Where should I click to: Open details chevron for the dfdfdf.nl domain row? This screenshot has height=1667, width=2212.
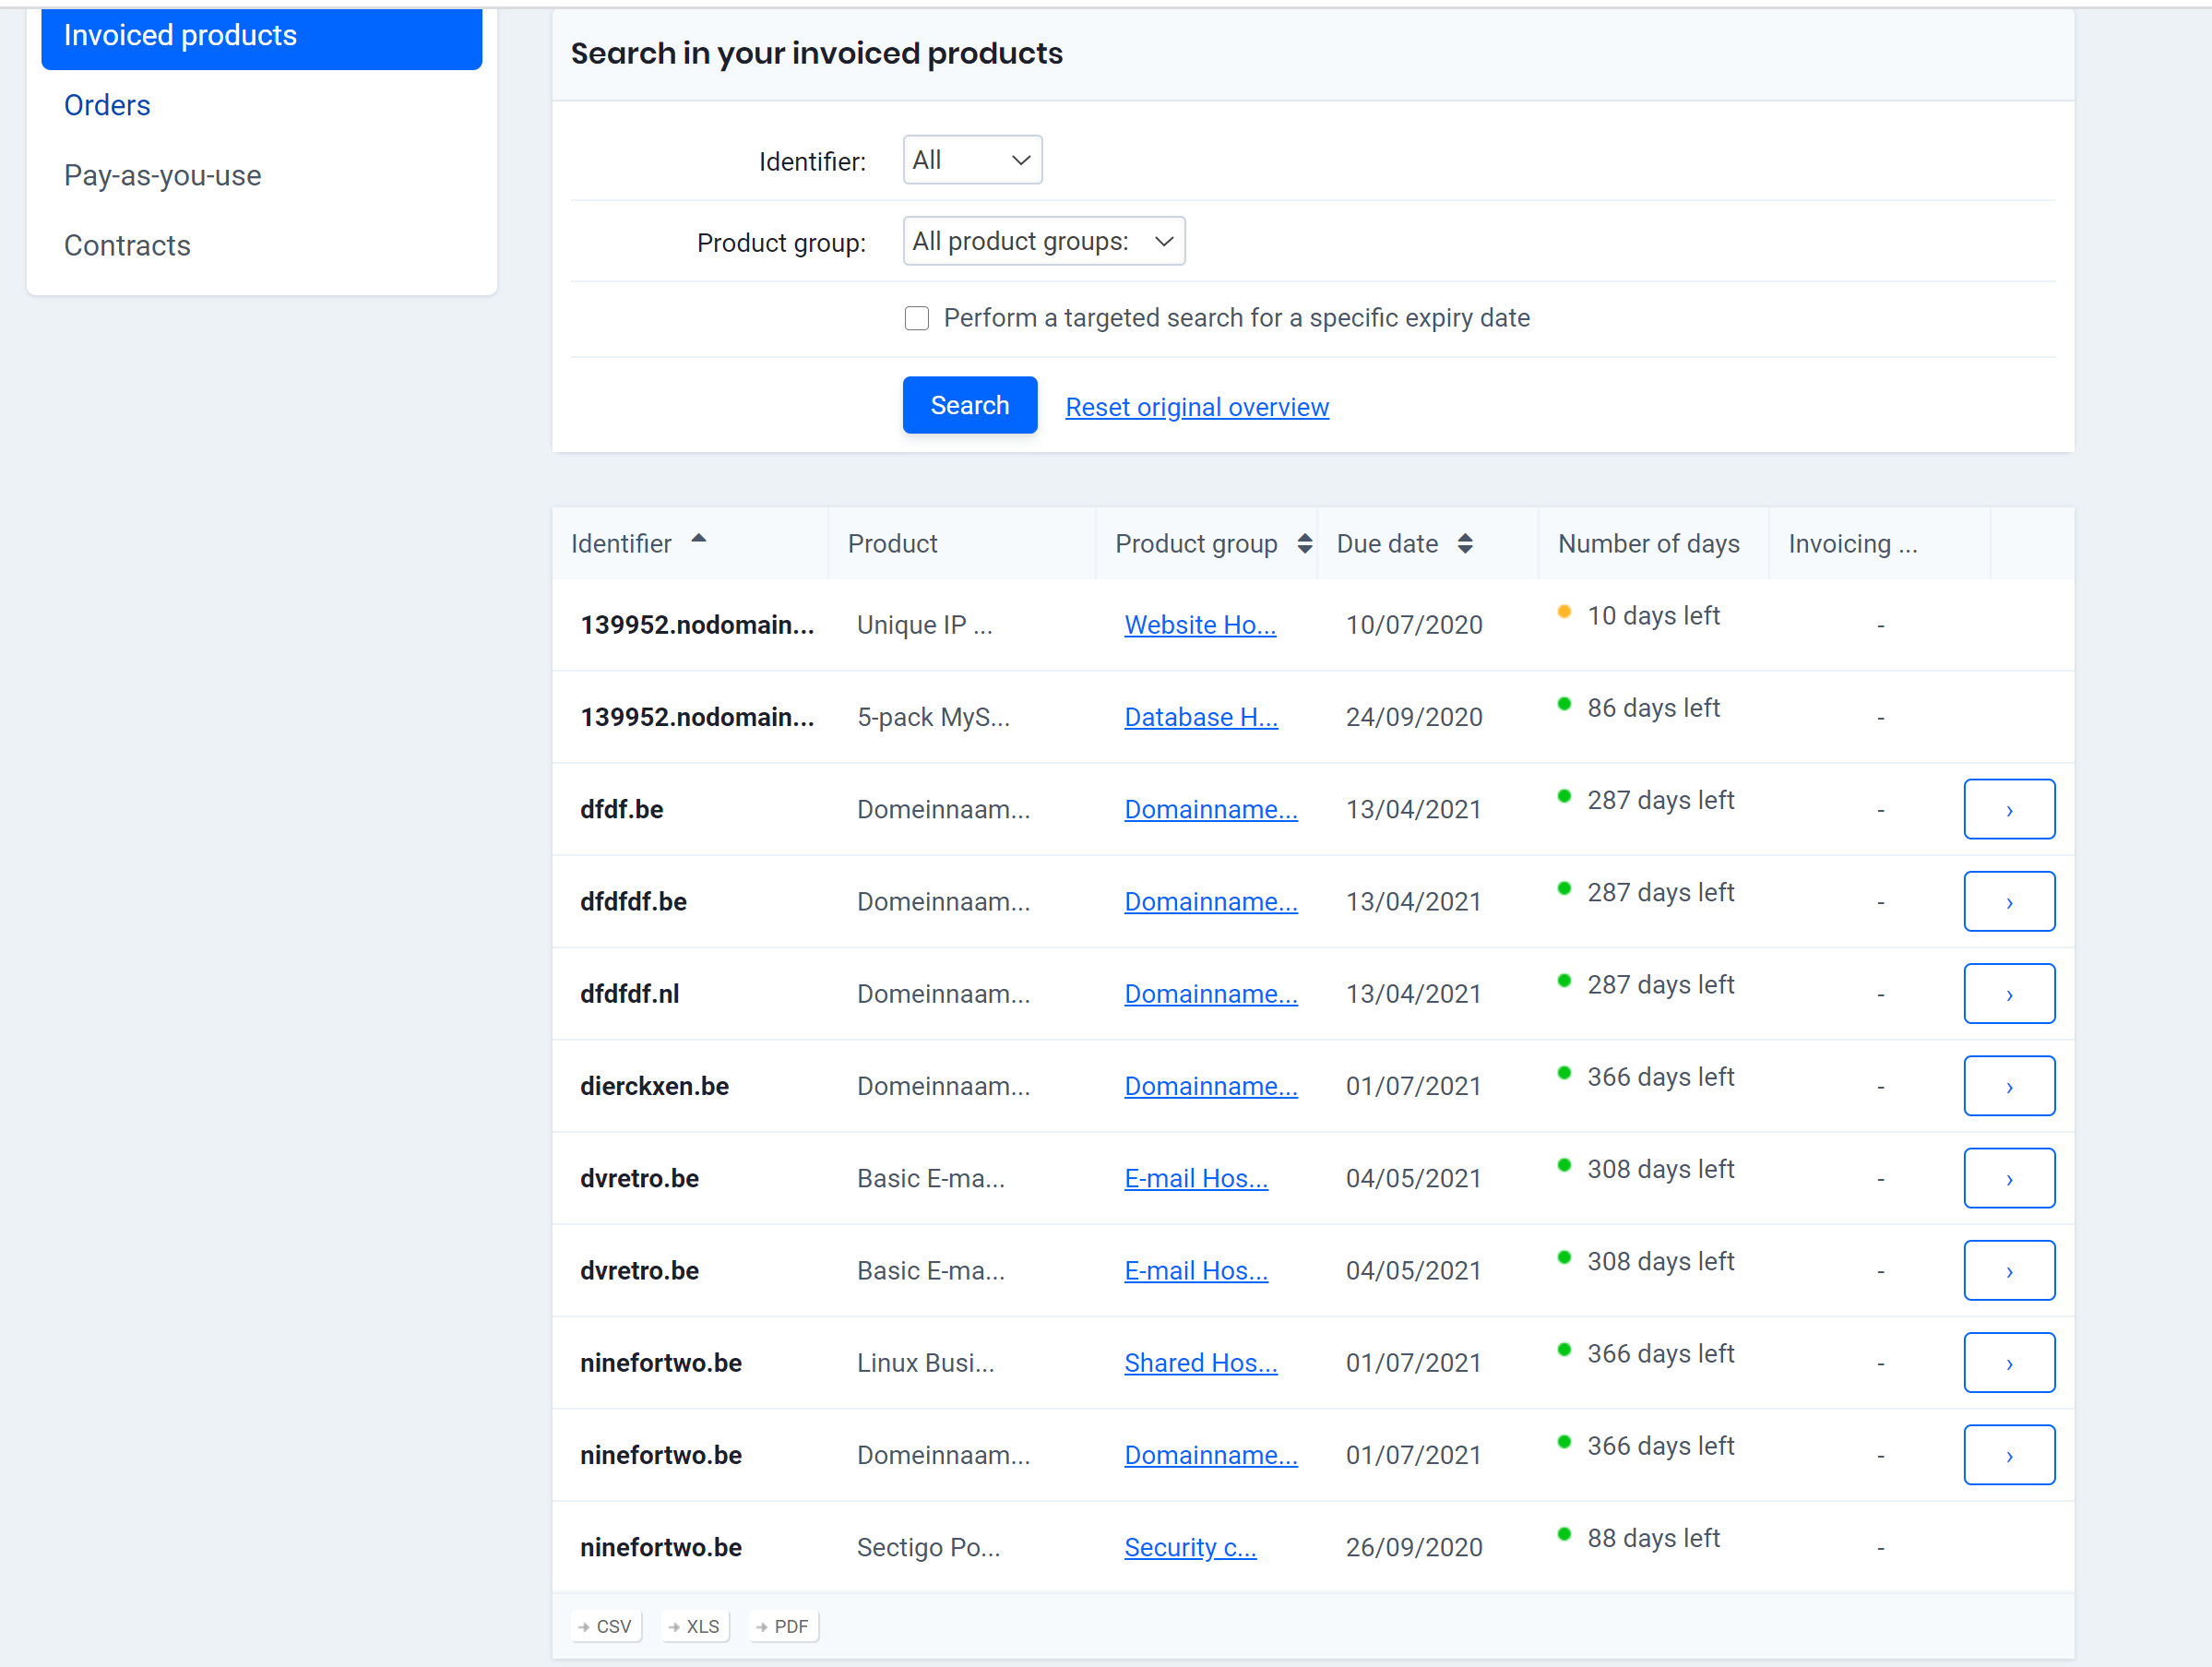tap(2010, 993)
